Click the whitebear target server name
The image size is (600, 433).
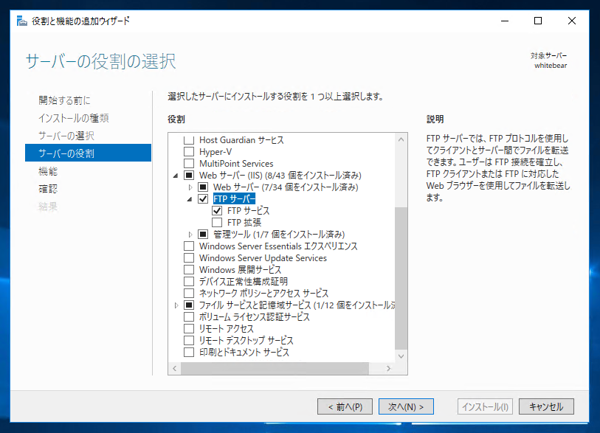(551, 65)
